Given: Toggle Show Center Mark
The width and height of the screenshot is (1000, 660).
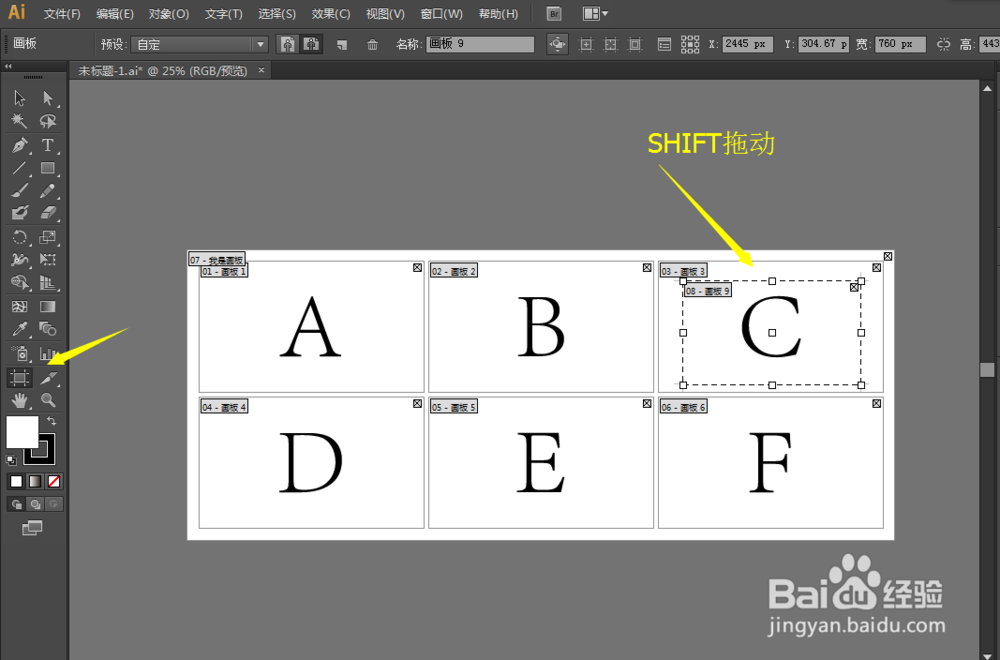Looking at the screenshot, I should (x=585, y=45).
